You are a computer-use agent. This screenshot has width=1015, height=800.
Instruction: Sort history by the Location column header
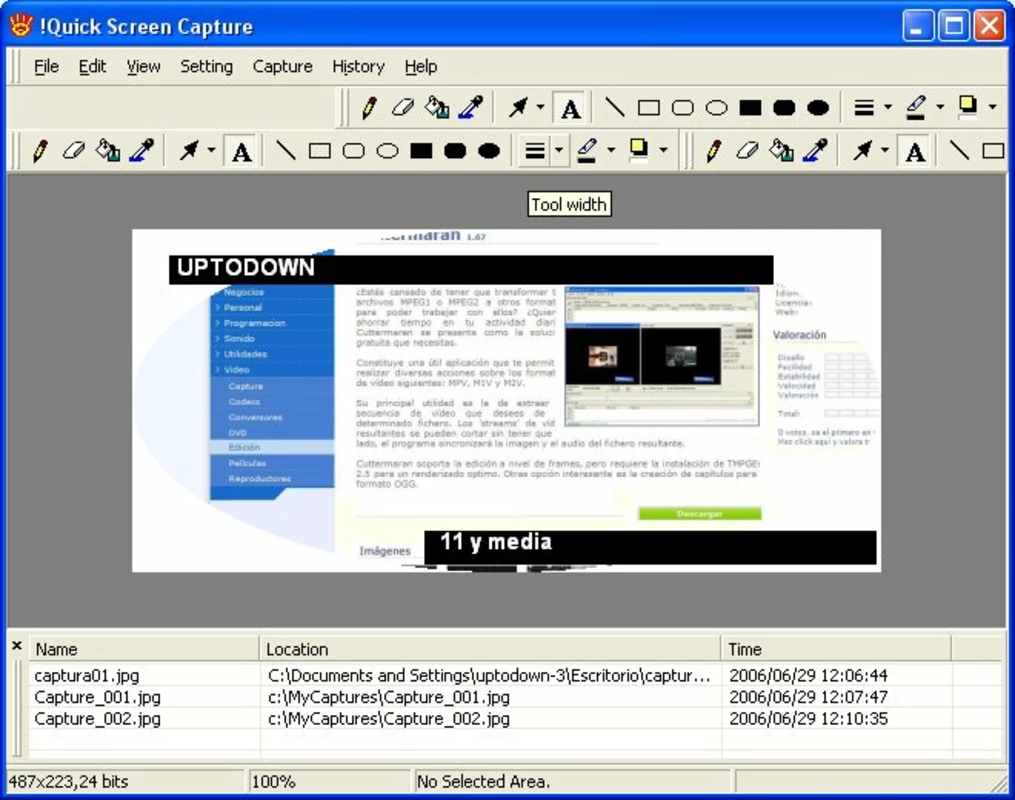coord(490,649)
